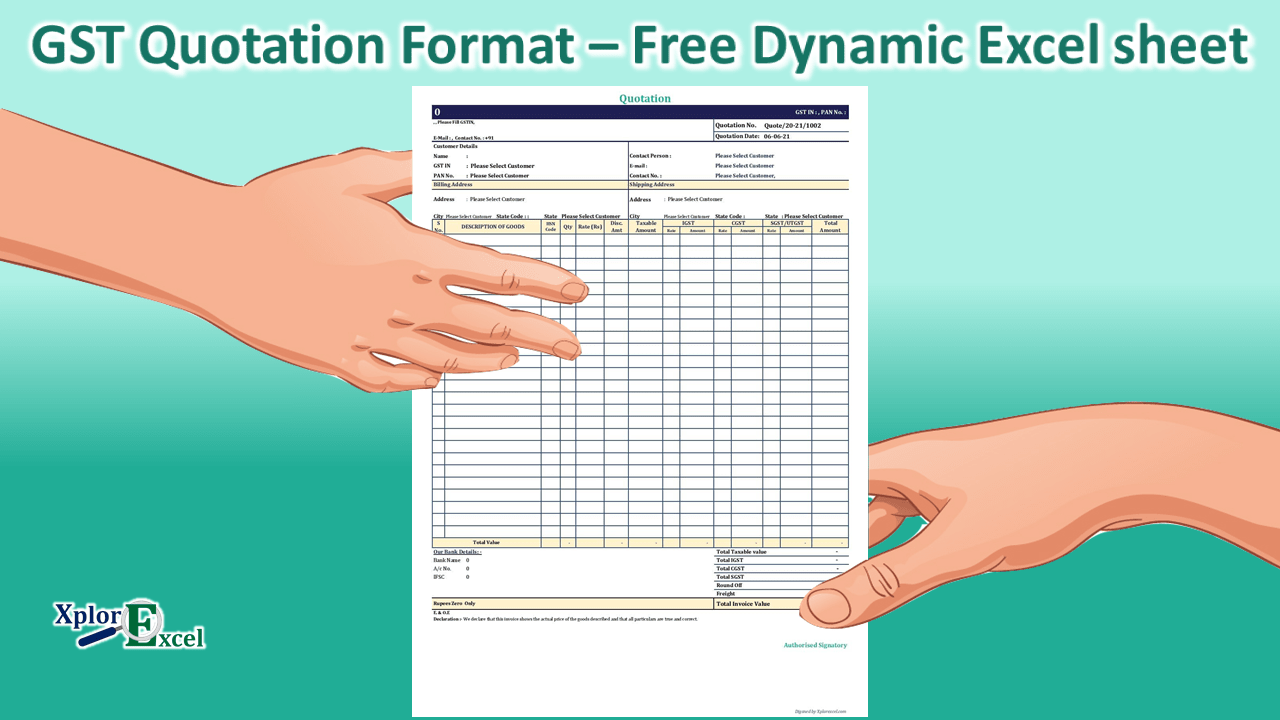Screen dimensions: 1280x720
Task: Click the 'Please Fill GSTIN' note
Action: point(453,121)
